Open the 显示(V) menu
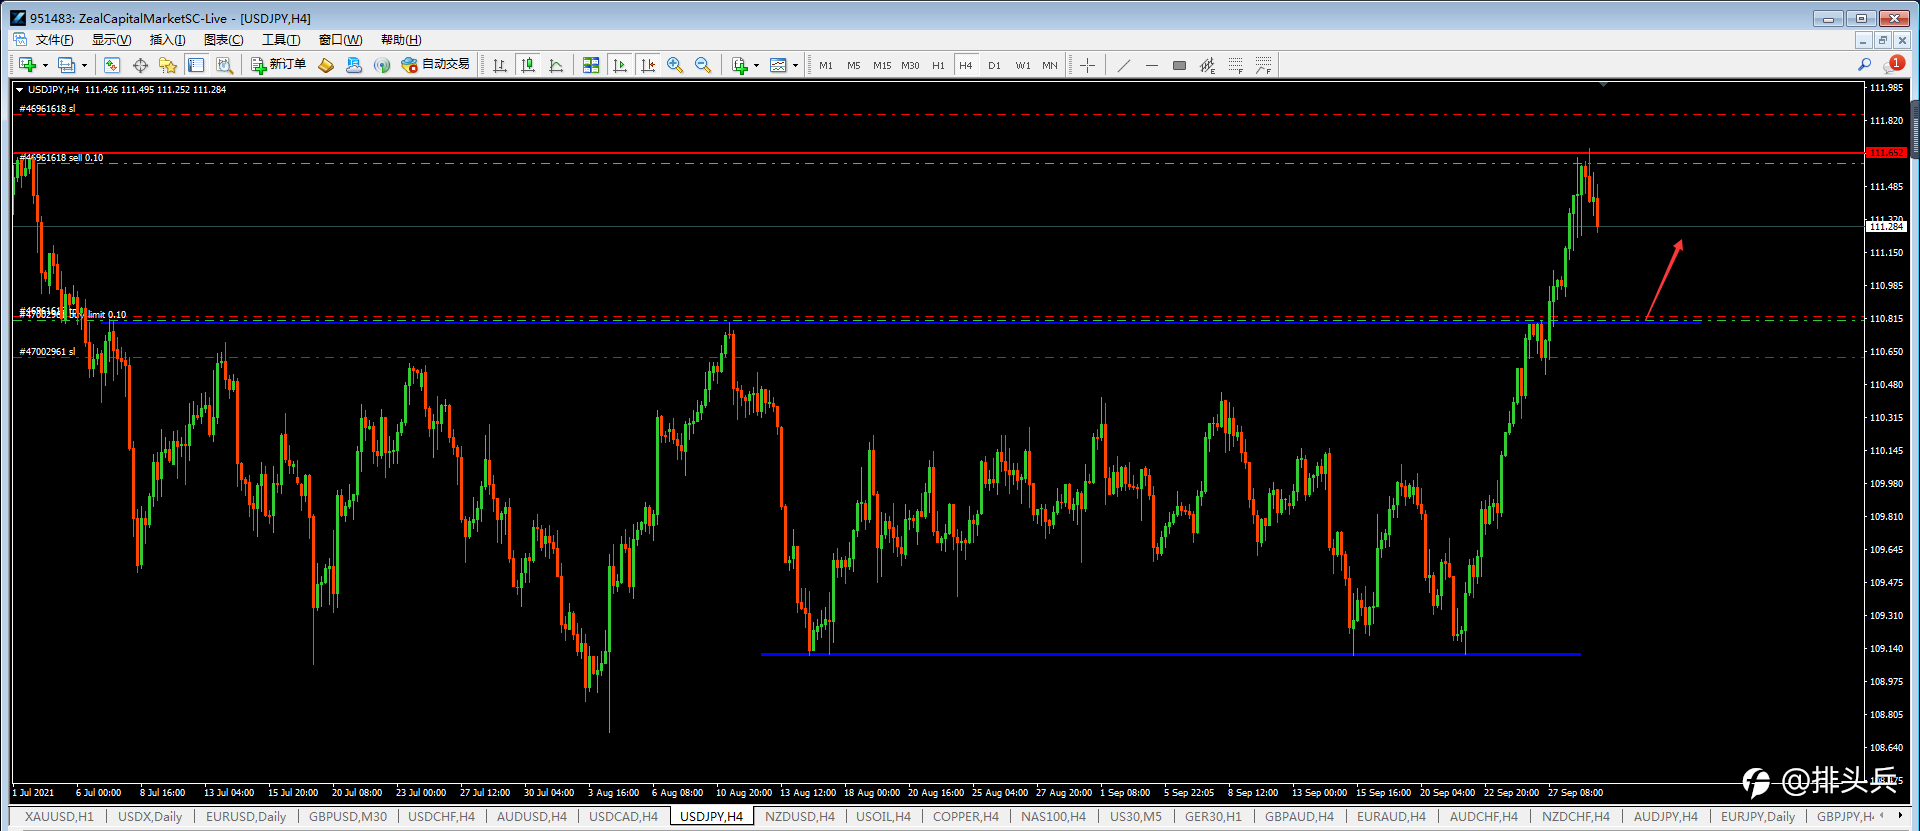1920x831 pixels. pyautogui.click(x=111, y=40)
